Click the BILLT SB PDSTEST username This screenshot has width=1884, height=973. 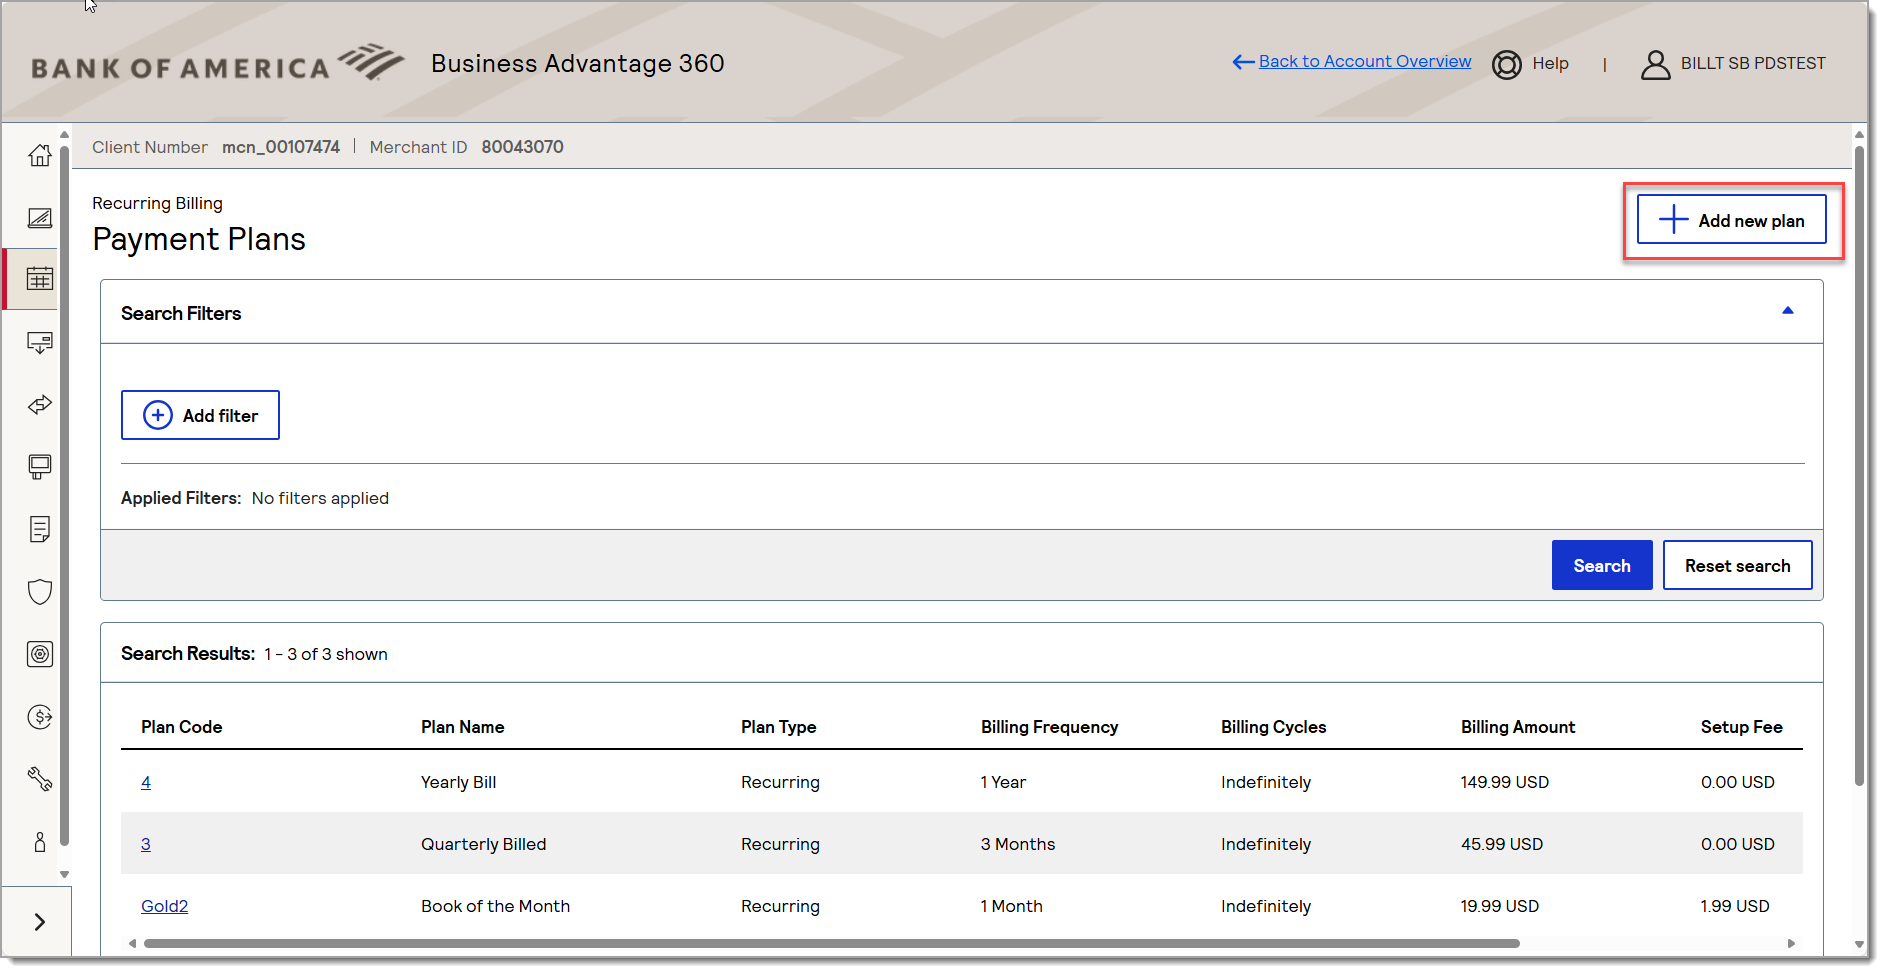(x=1753, y=64)
